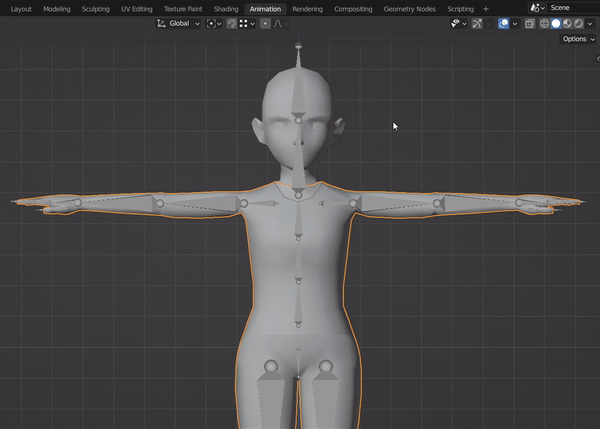Click the add workspace plus icon
The height and width of the screenshot is (429, 600).
coord(486,9)
